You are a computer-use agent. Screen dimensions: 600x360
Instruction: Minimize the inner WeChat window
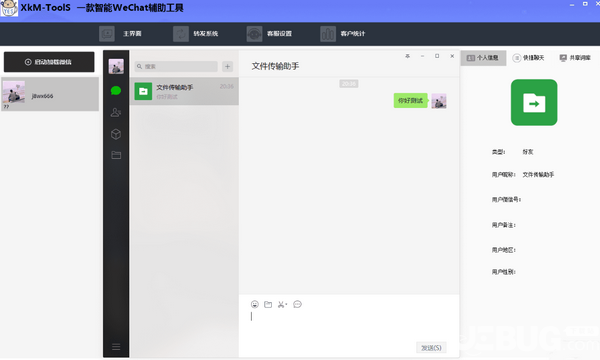(x=422, y=56)
